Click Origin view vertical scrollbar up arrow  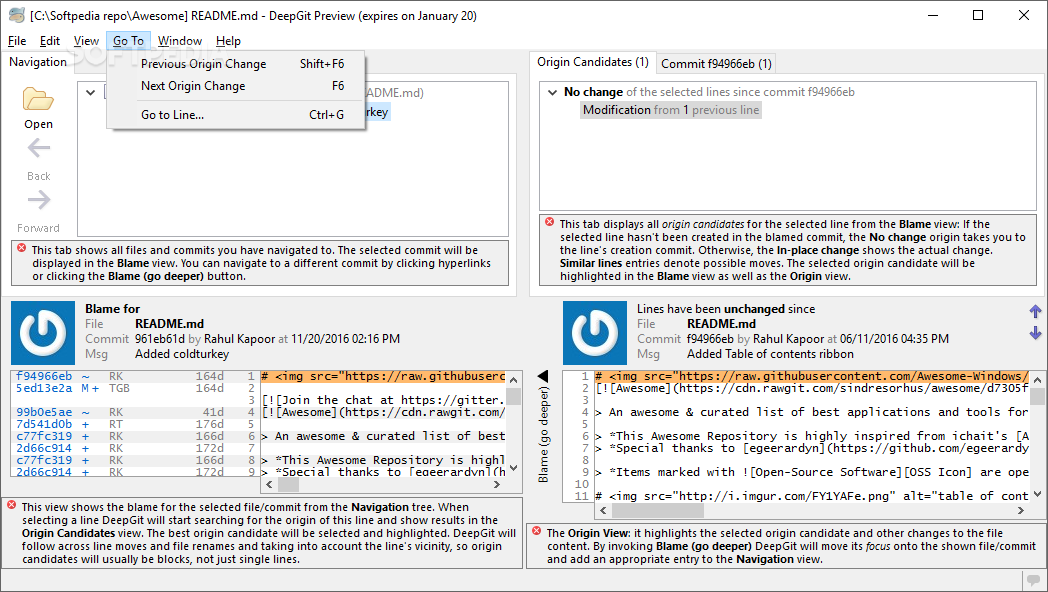1037,380
